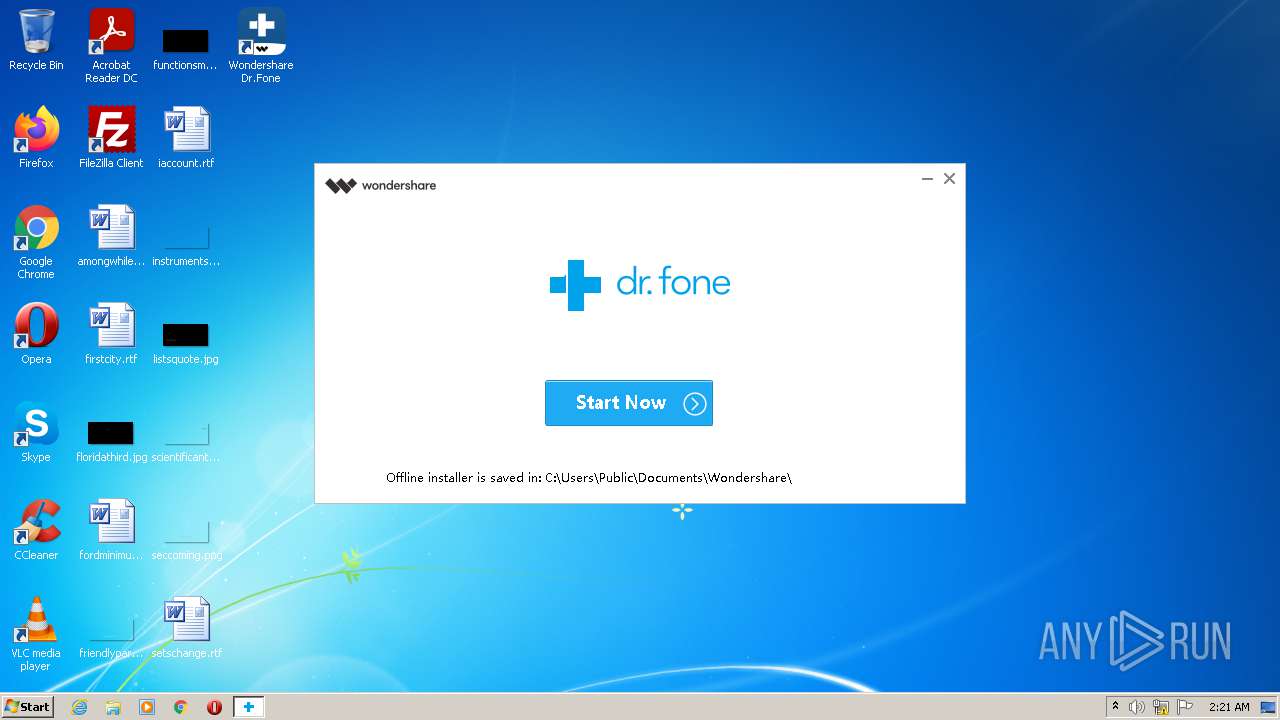Click the network tray icon
Screen dimensions: 1280x720
click(1161, 707)
